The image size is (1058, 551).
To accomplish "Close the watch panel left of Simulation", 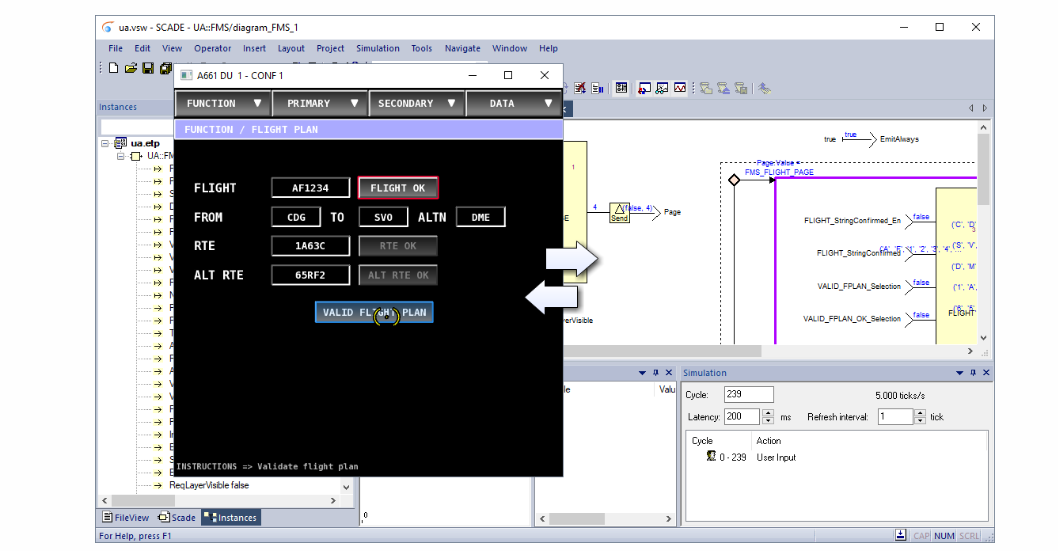I will (x=669, y=372).
